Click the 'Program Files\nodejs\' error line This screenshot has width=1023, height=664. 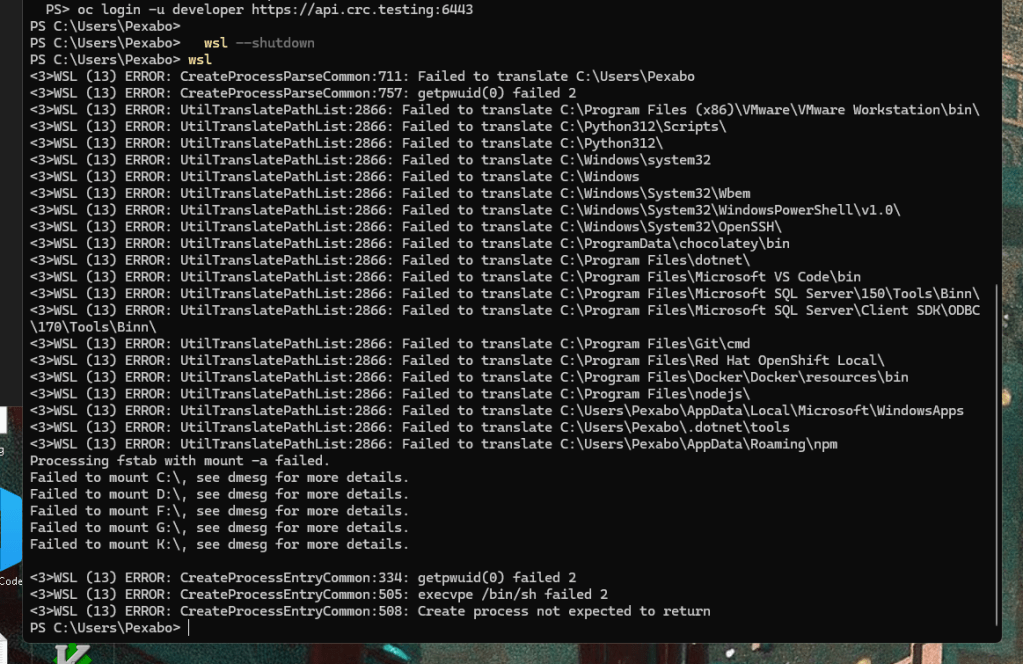point(390,394)
